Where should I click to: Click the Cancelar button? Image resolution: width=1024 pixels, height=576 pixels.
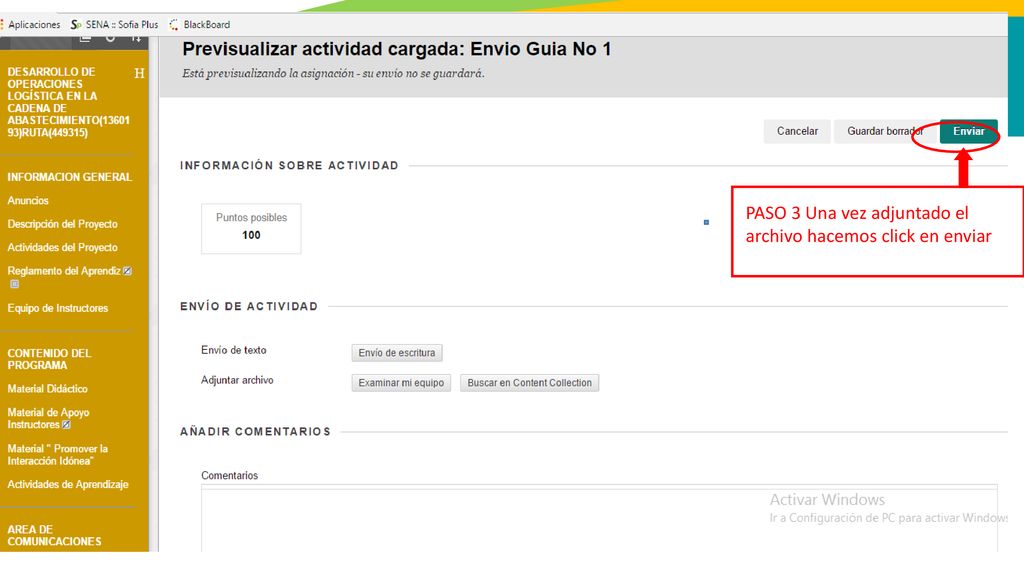[797, 131]
